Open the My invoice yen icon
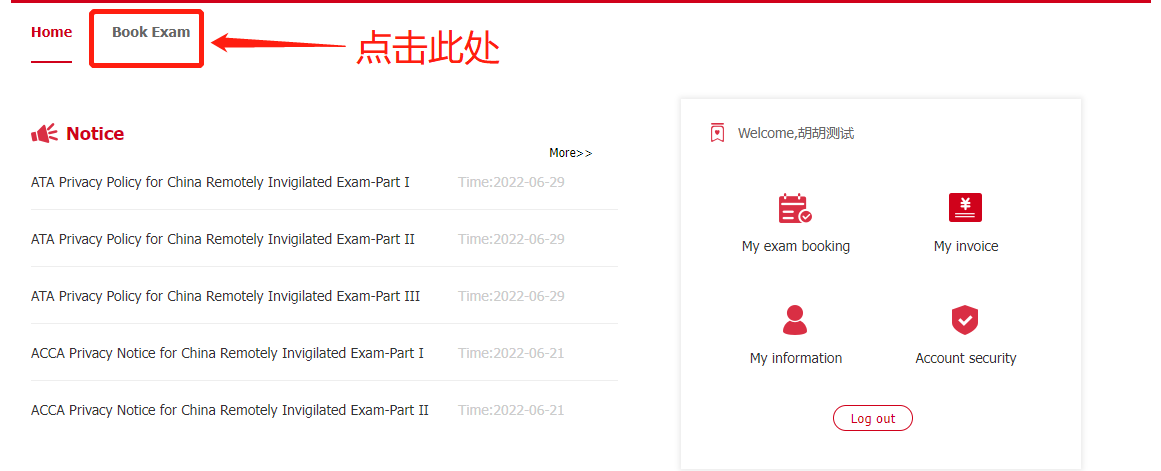Screen dimensions: 1161x471 click(x=965, y=208)
